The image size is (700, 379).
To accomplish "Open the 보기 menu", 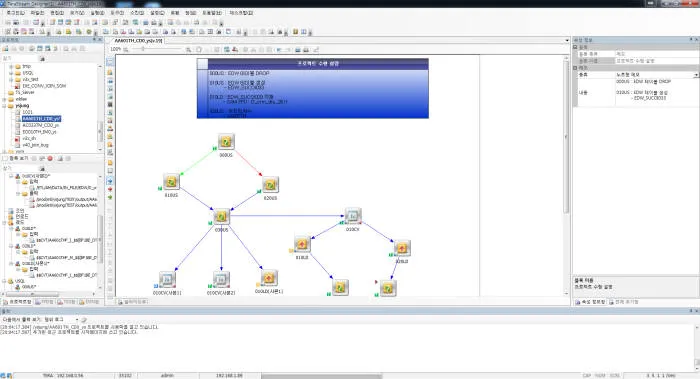I will [77, 13].
